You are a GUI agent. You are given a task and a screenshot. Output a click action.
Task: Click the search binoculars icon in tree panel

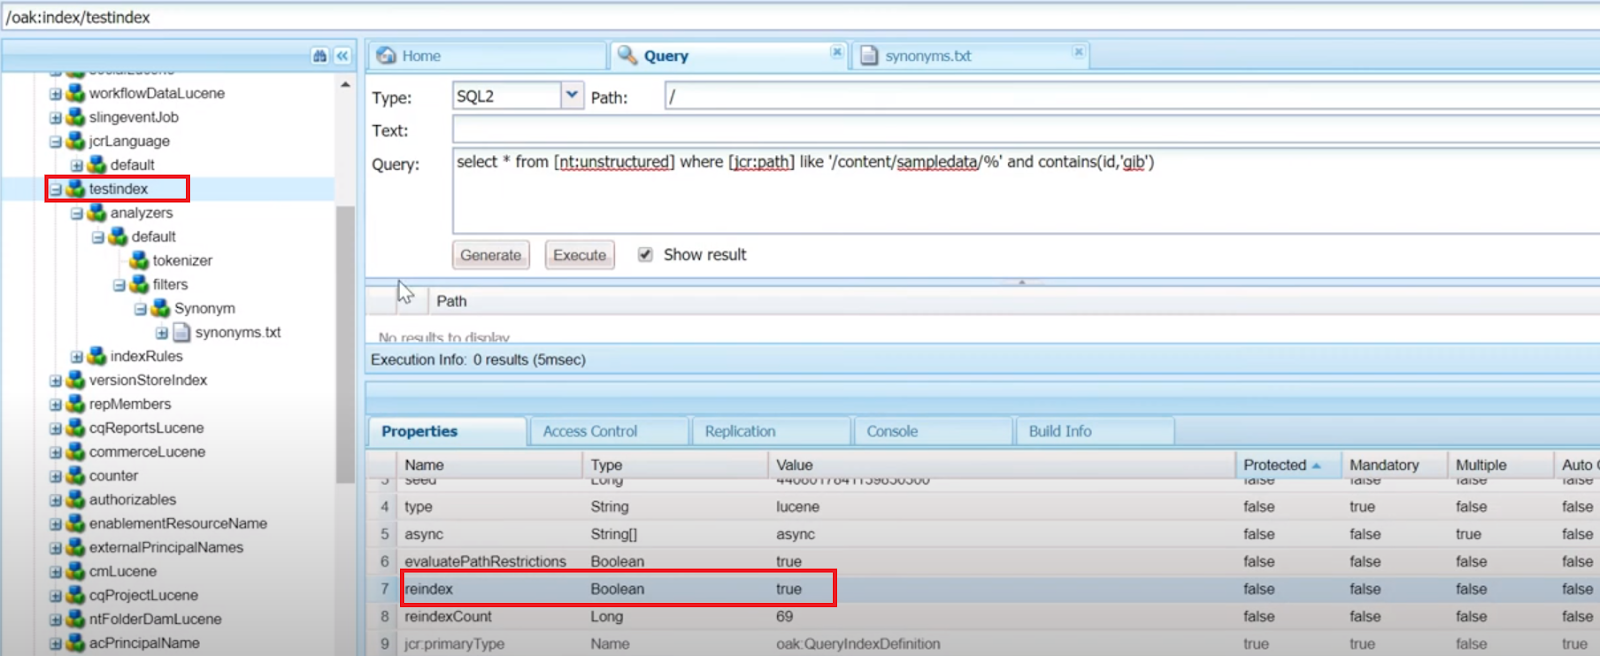pyautogui.click(x=319, y=56)
